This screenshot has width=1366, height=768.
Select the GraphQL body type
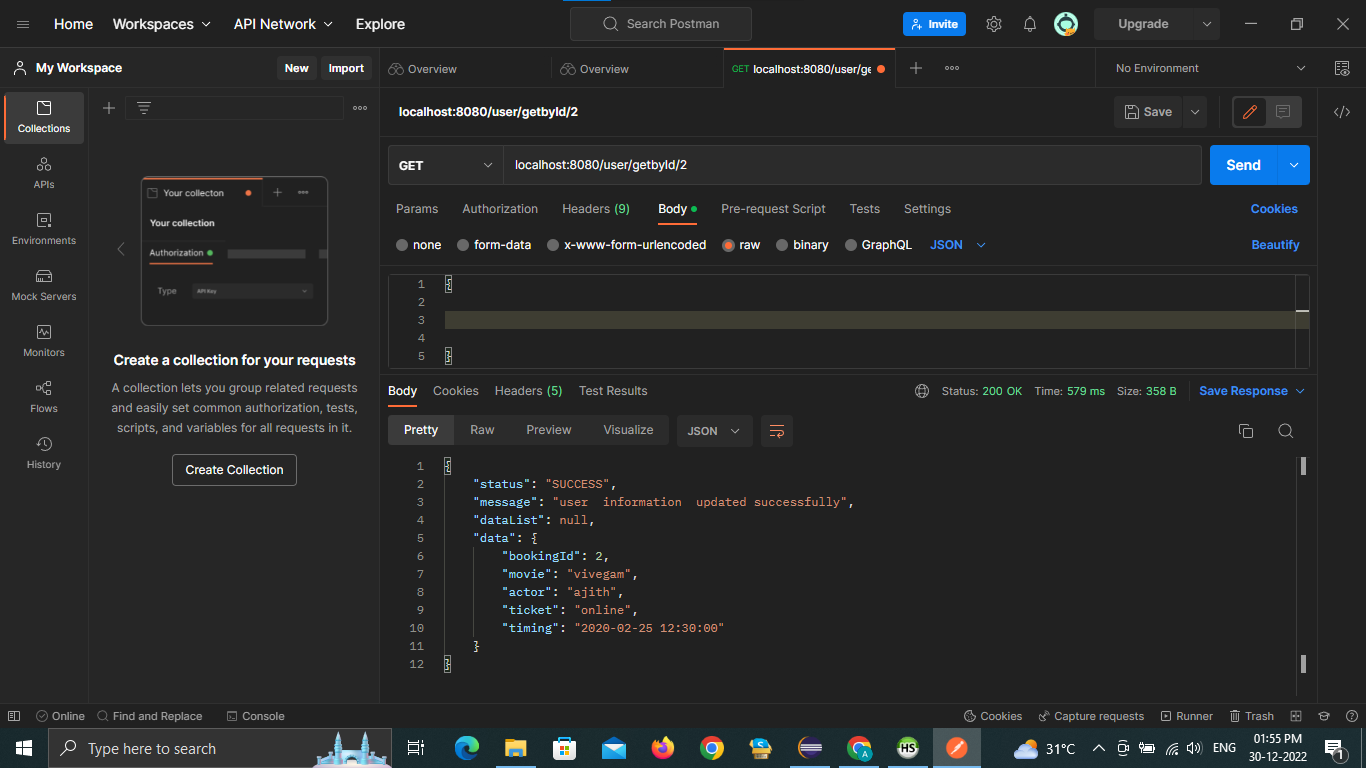[x=879, y=245]
